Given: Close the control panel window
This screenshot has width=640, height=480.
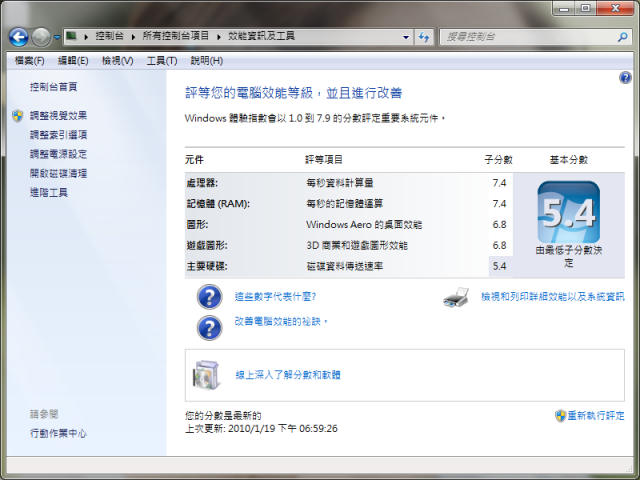Looking at the screenshot, I should 616,8.
